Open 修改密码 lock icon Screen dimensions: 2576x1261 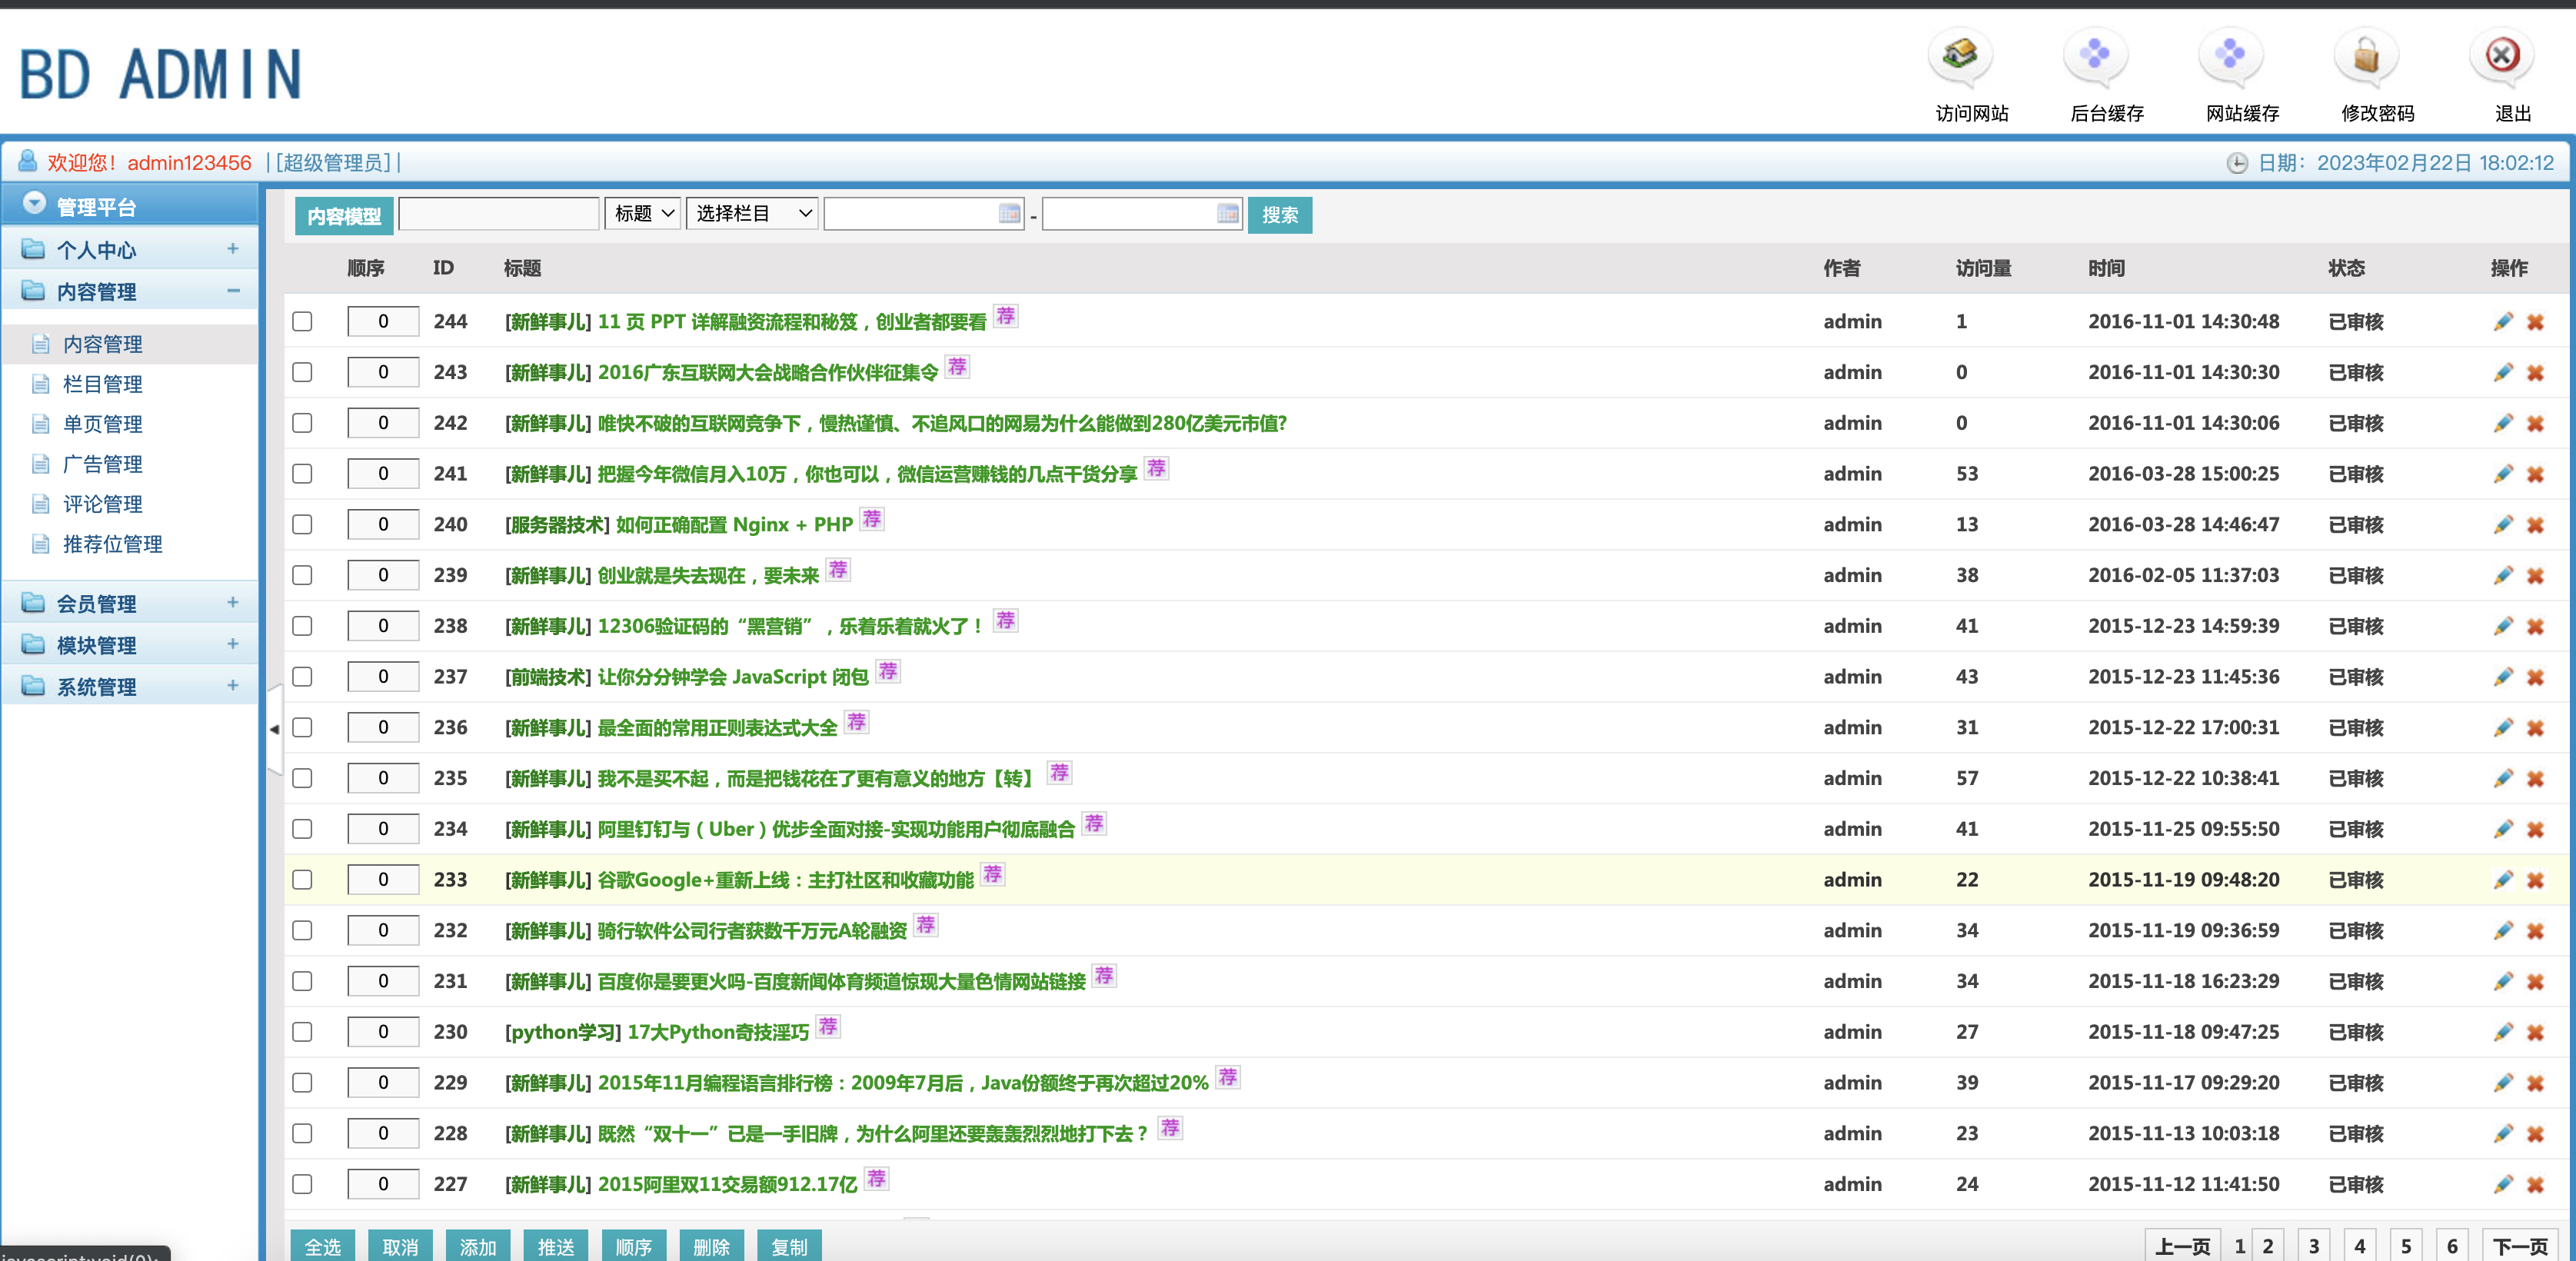[2366, 56]
